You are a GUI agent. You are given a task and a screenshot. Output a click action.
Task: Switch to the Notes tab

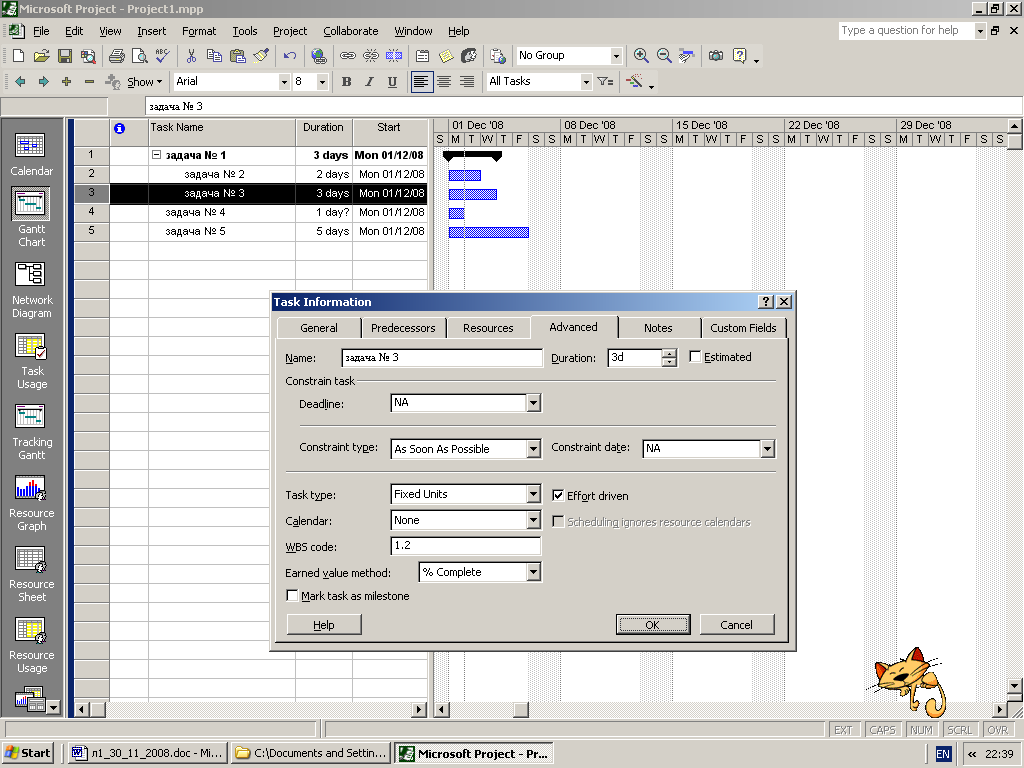[658, 328]
